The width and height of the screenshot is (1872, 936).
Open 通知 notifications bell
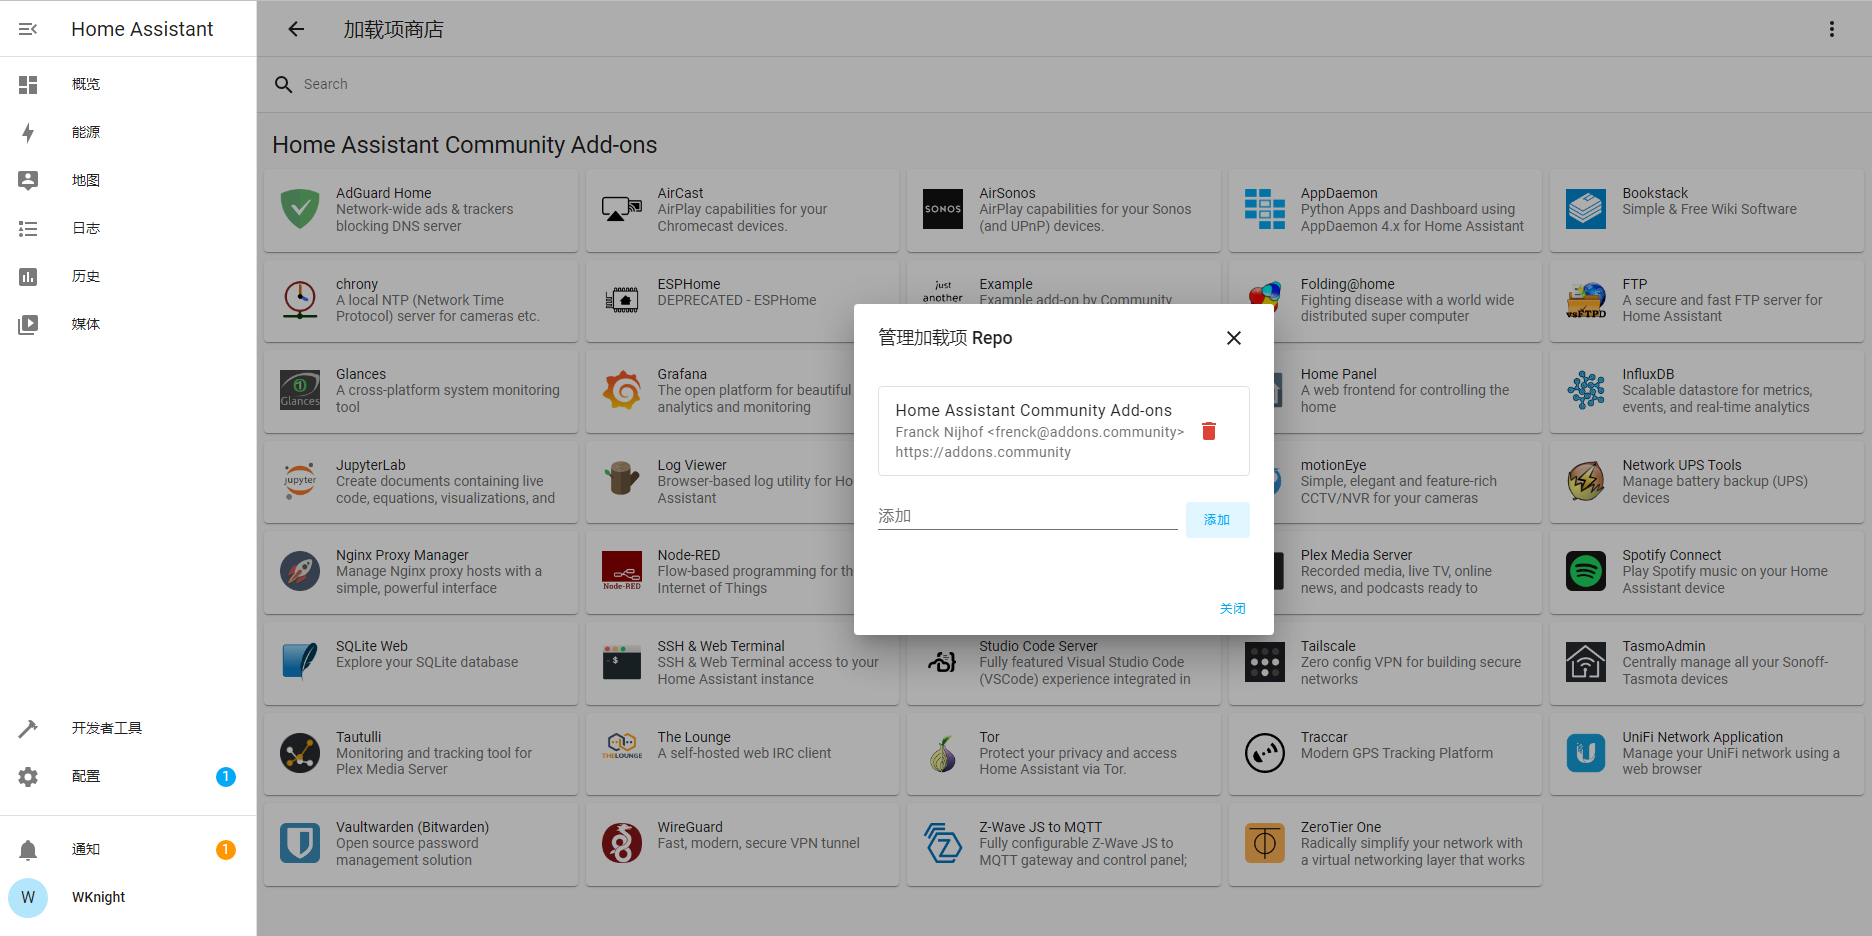pyautogui.click(x=28, y=850)
